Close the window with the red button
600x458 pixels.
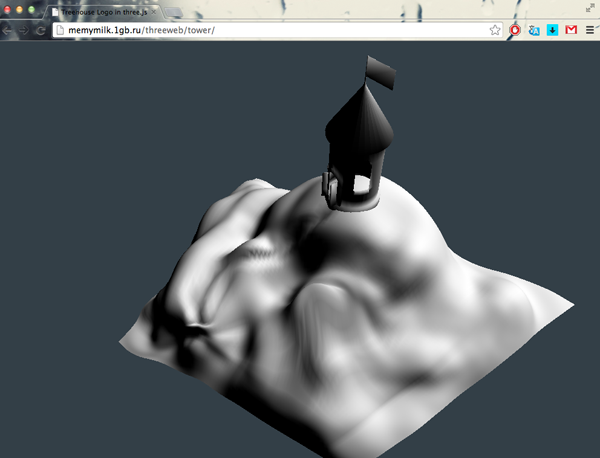[7, 9]
